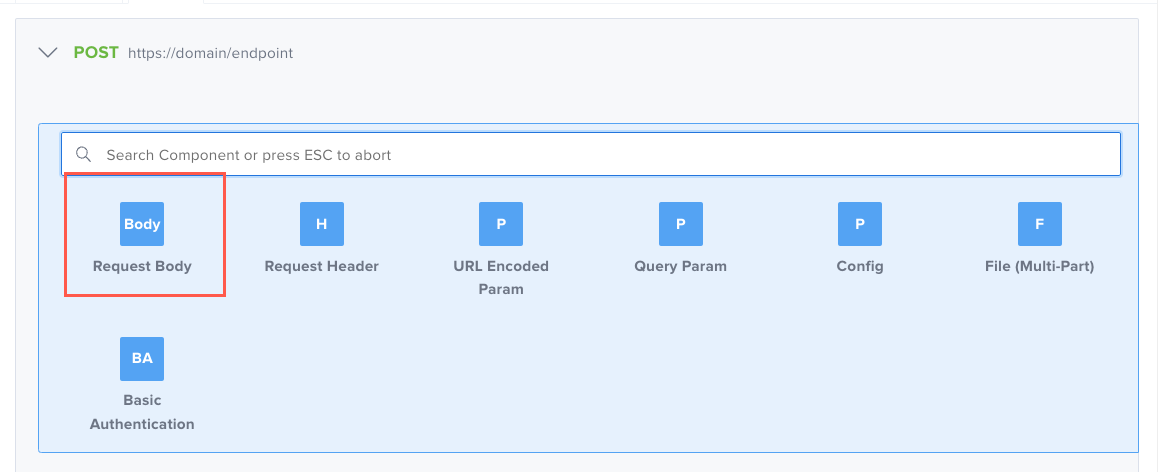Click the Request Header label
The height and width of the screenshot is (472, 1168).
click(321, 266)
